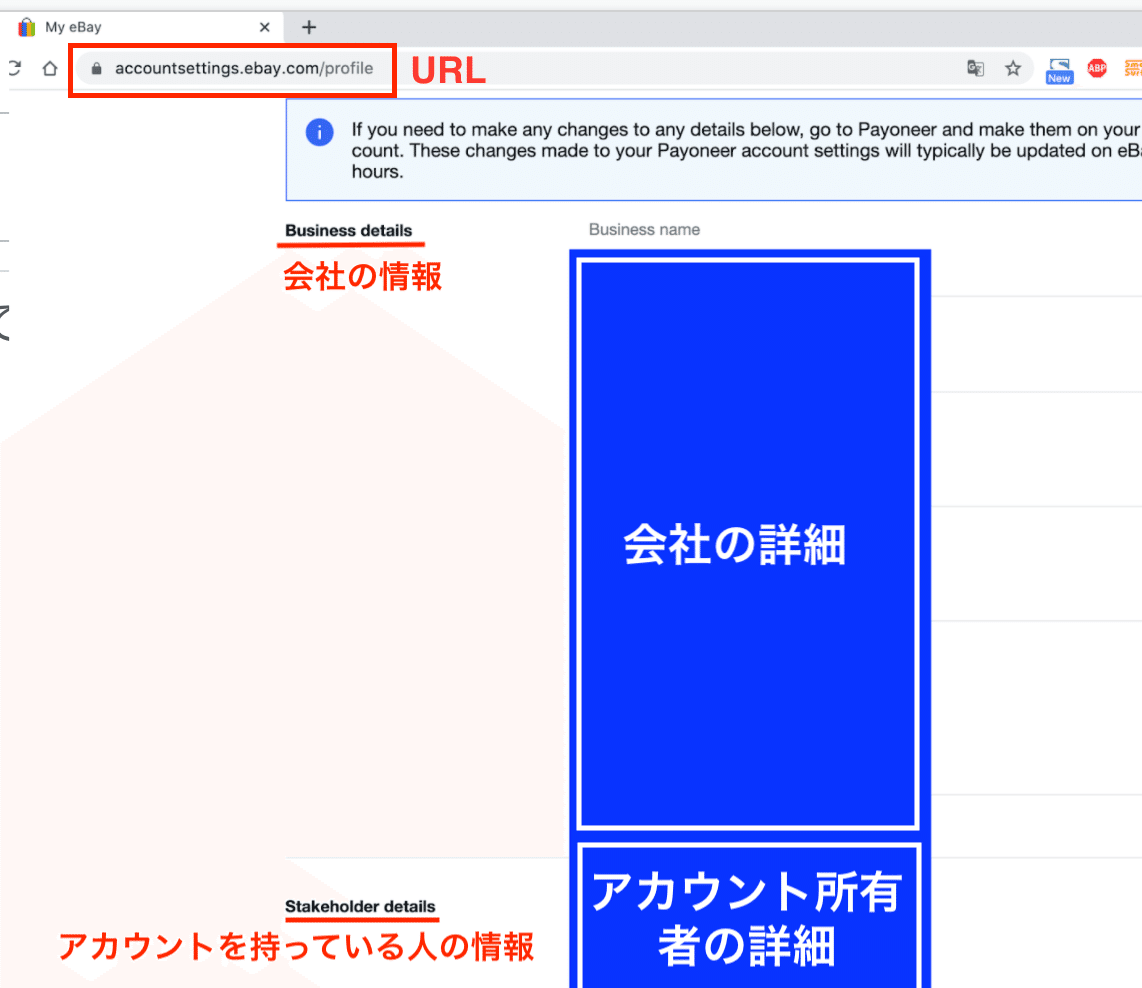The image size is (1142, 988).
Task: Select the My eBay browser tab
Action: coord(143,28)
